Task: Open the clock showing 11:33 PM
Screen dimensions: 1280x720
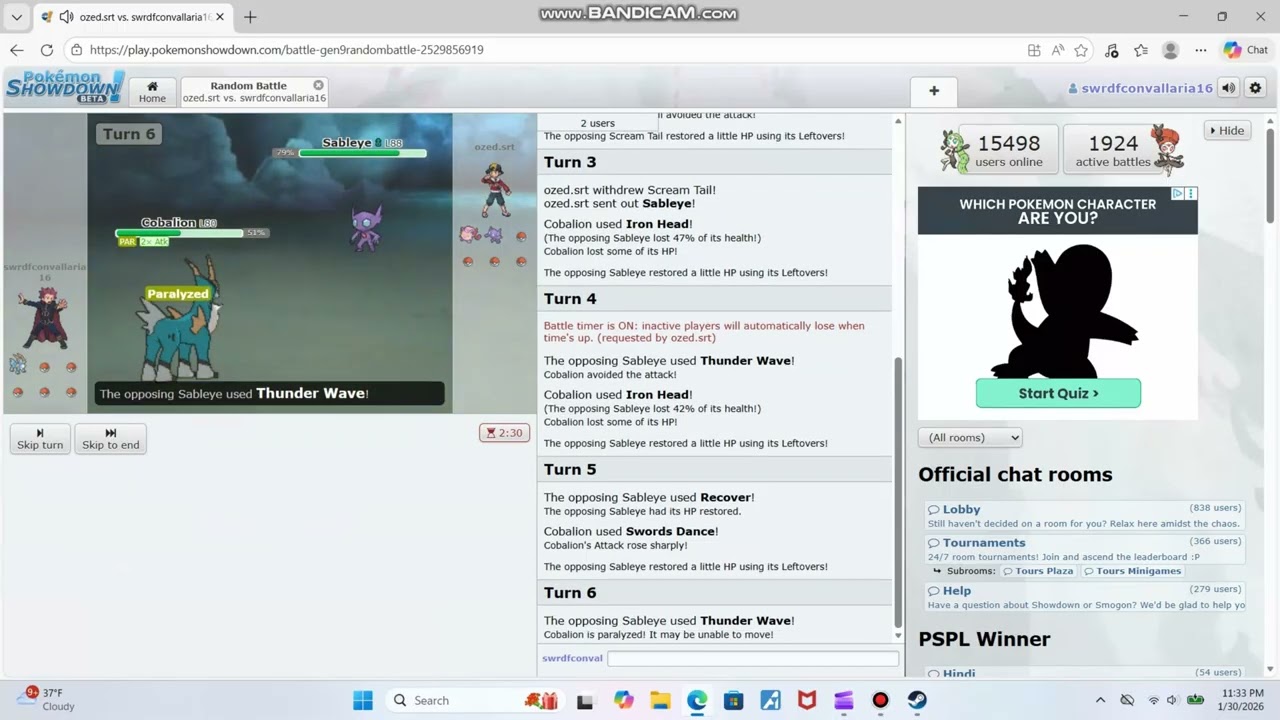Action: [1240, 700]
